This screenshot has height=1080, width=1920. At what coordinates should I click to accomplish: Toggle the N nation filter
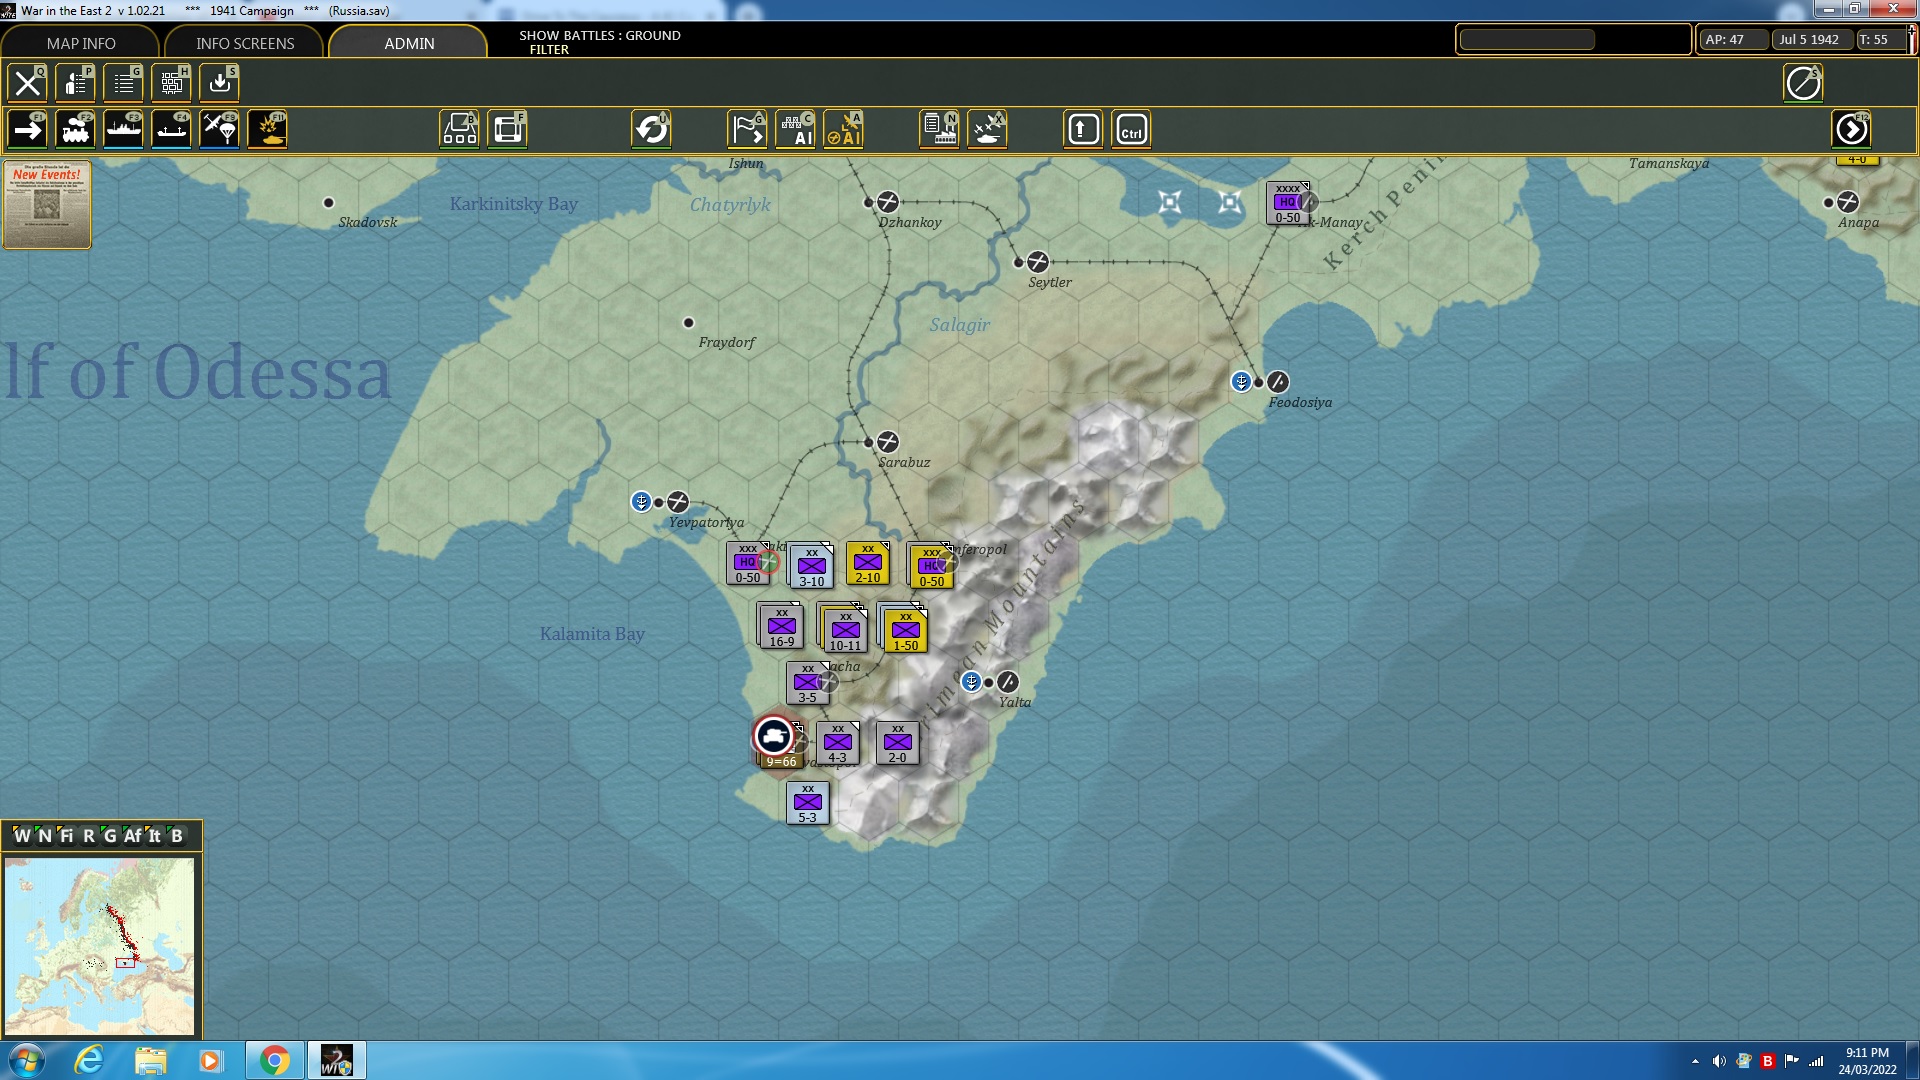[x=45, y=836]
